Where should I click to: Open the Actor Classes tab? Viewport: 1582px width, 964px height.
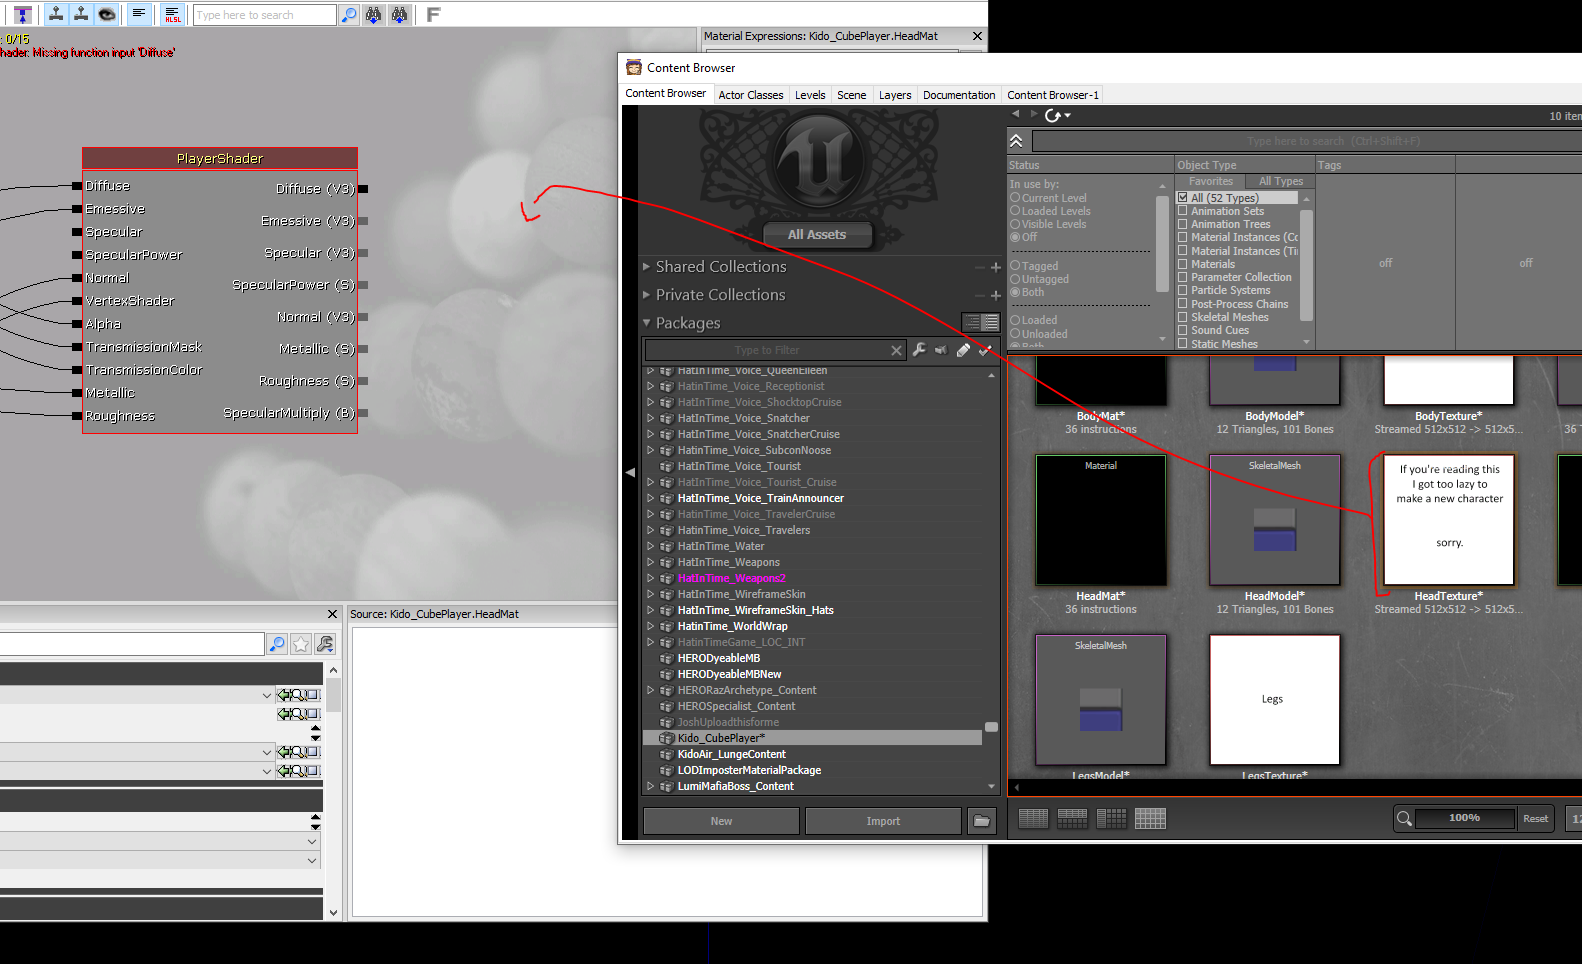click(x=751, y=95)
